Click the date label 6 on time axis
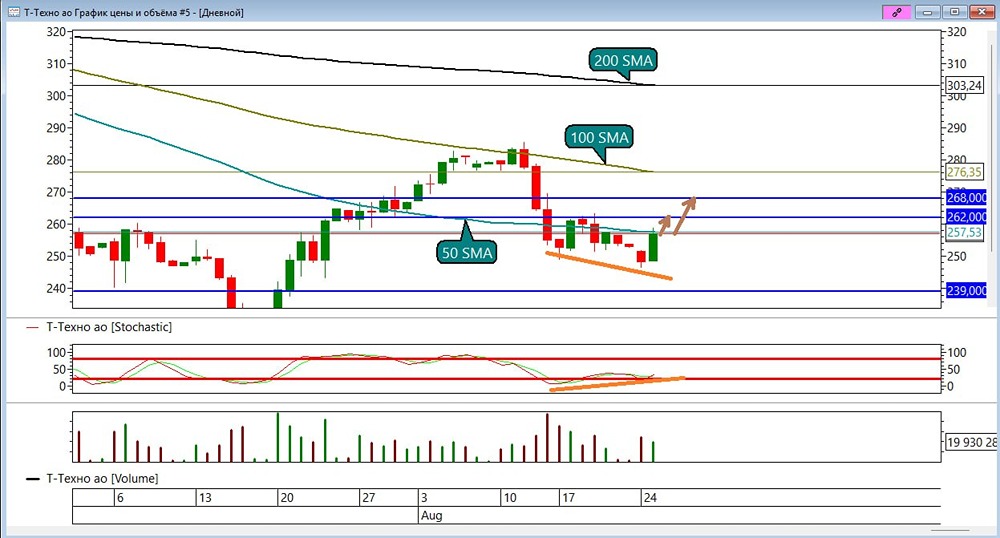 click(120, 498)
